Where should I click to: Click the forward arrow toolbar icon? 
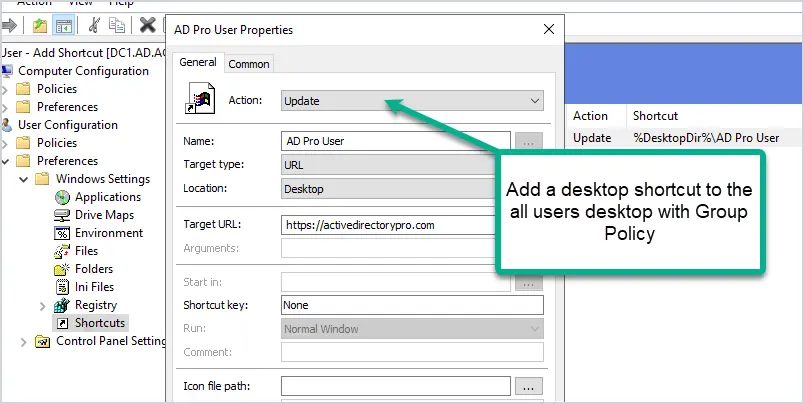(x=9, y=25)
